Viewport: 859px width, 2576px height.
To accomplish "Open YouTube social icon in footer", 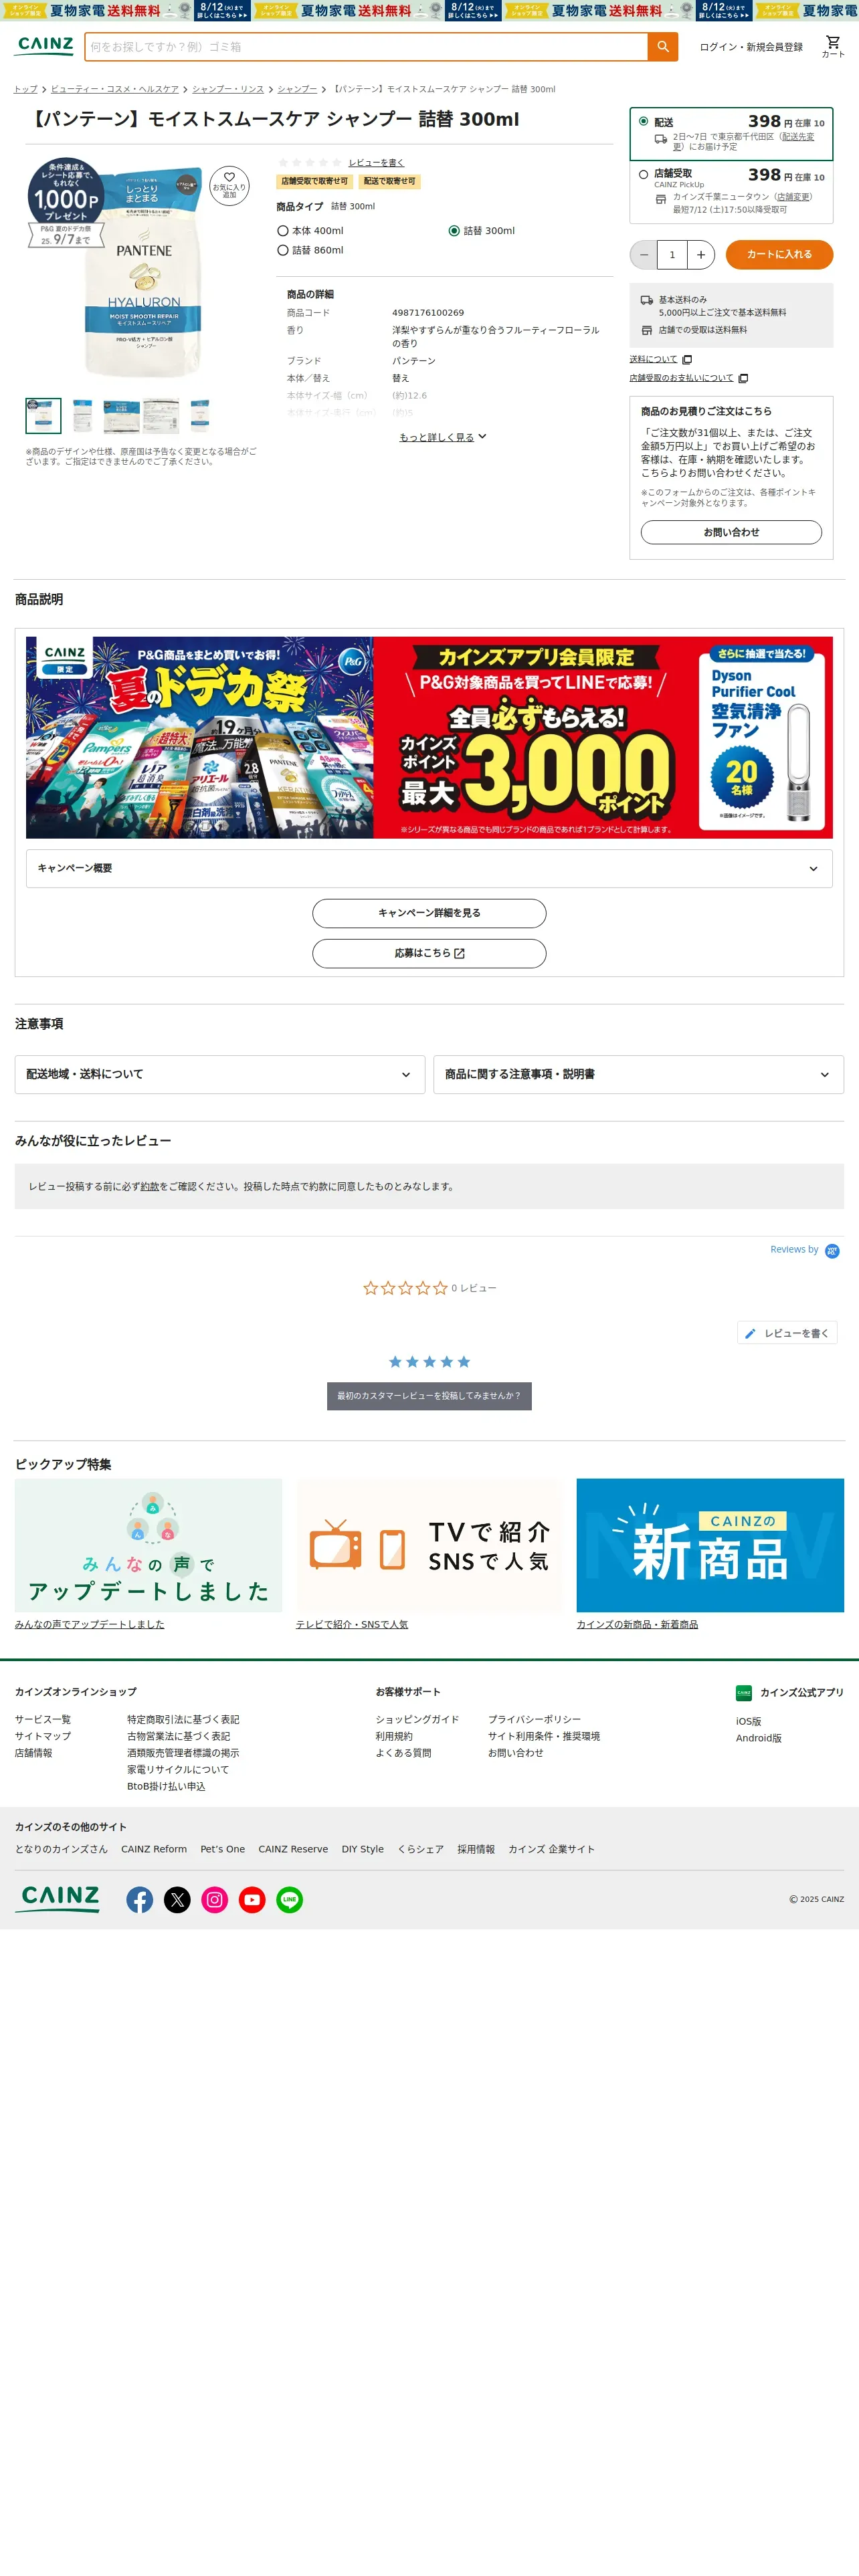I will click(x=252, y=1899).
